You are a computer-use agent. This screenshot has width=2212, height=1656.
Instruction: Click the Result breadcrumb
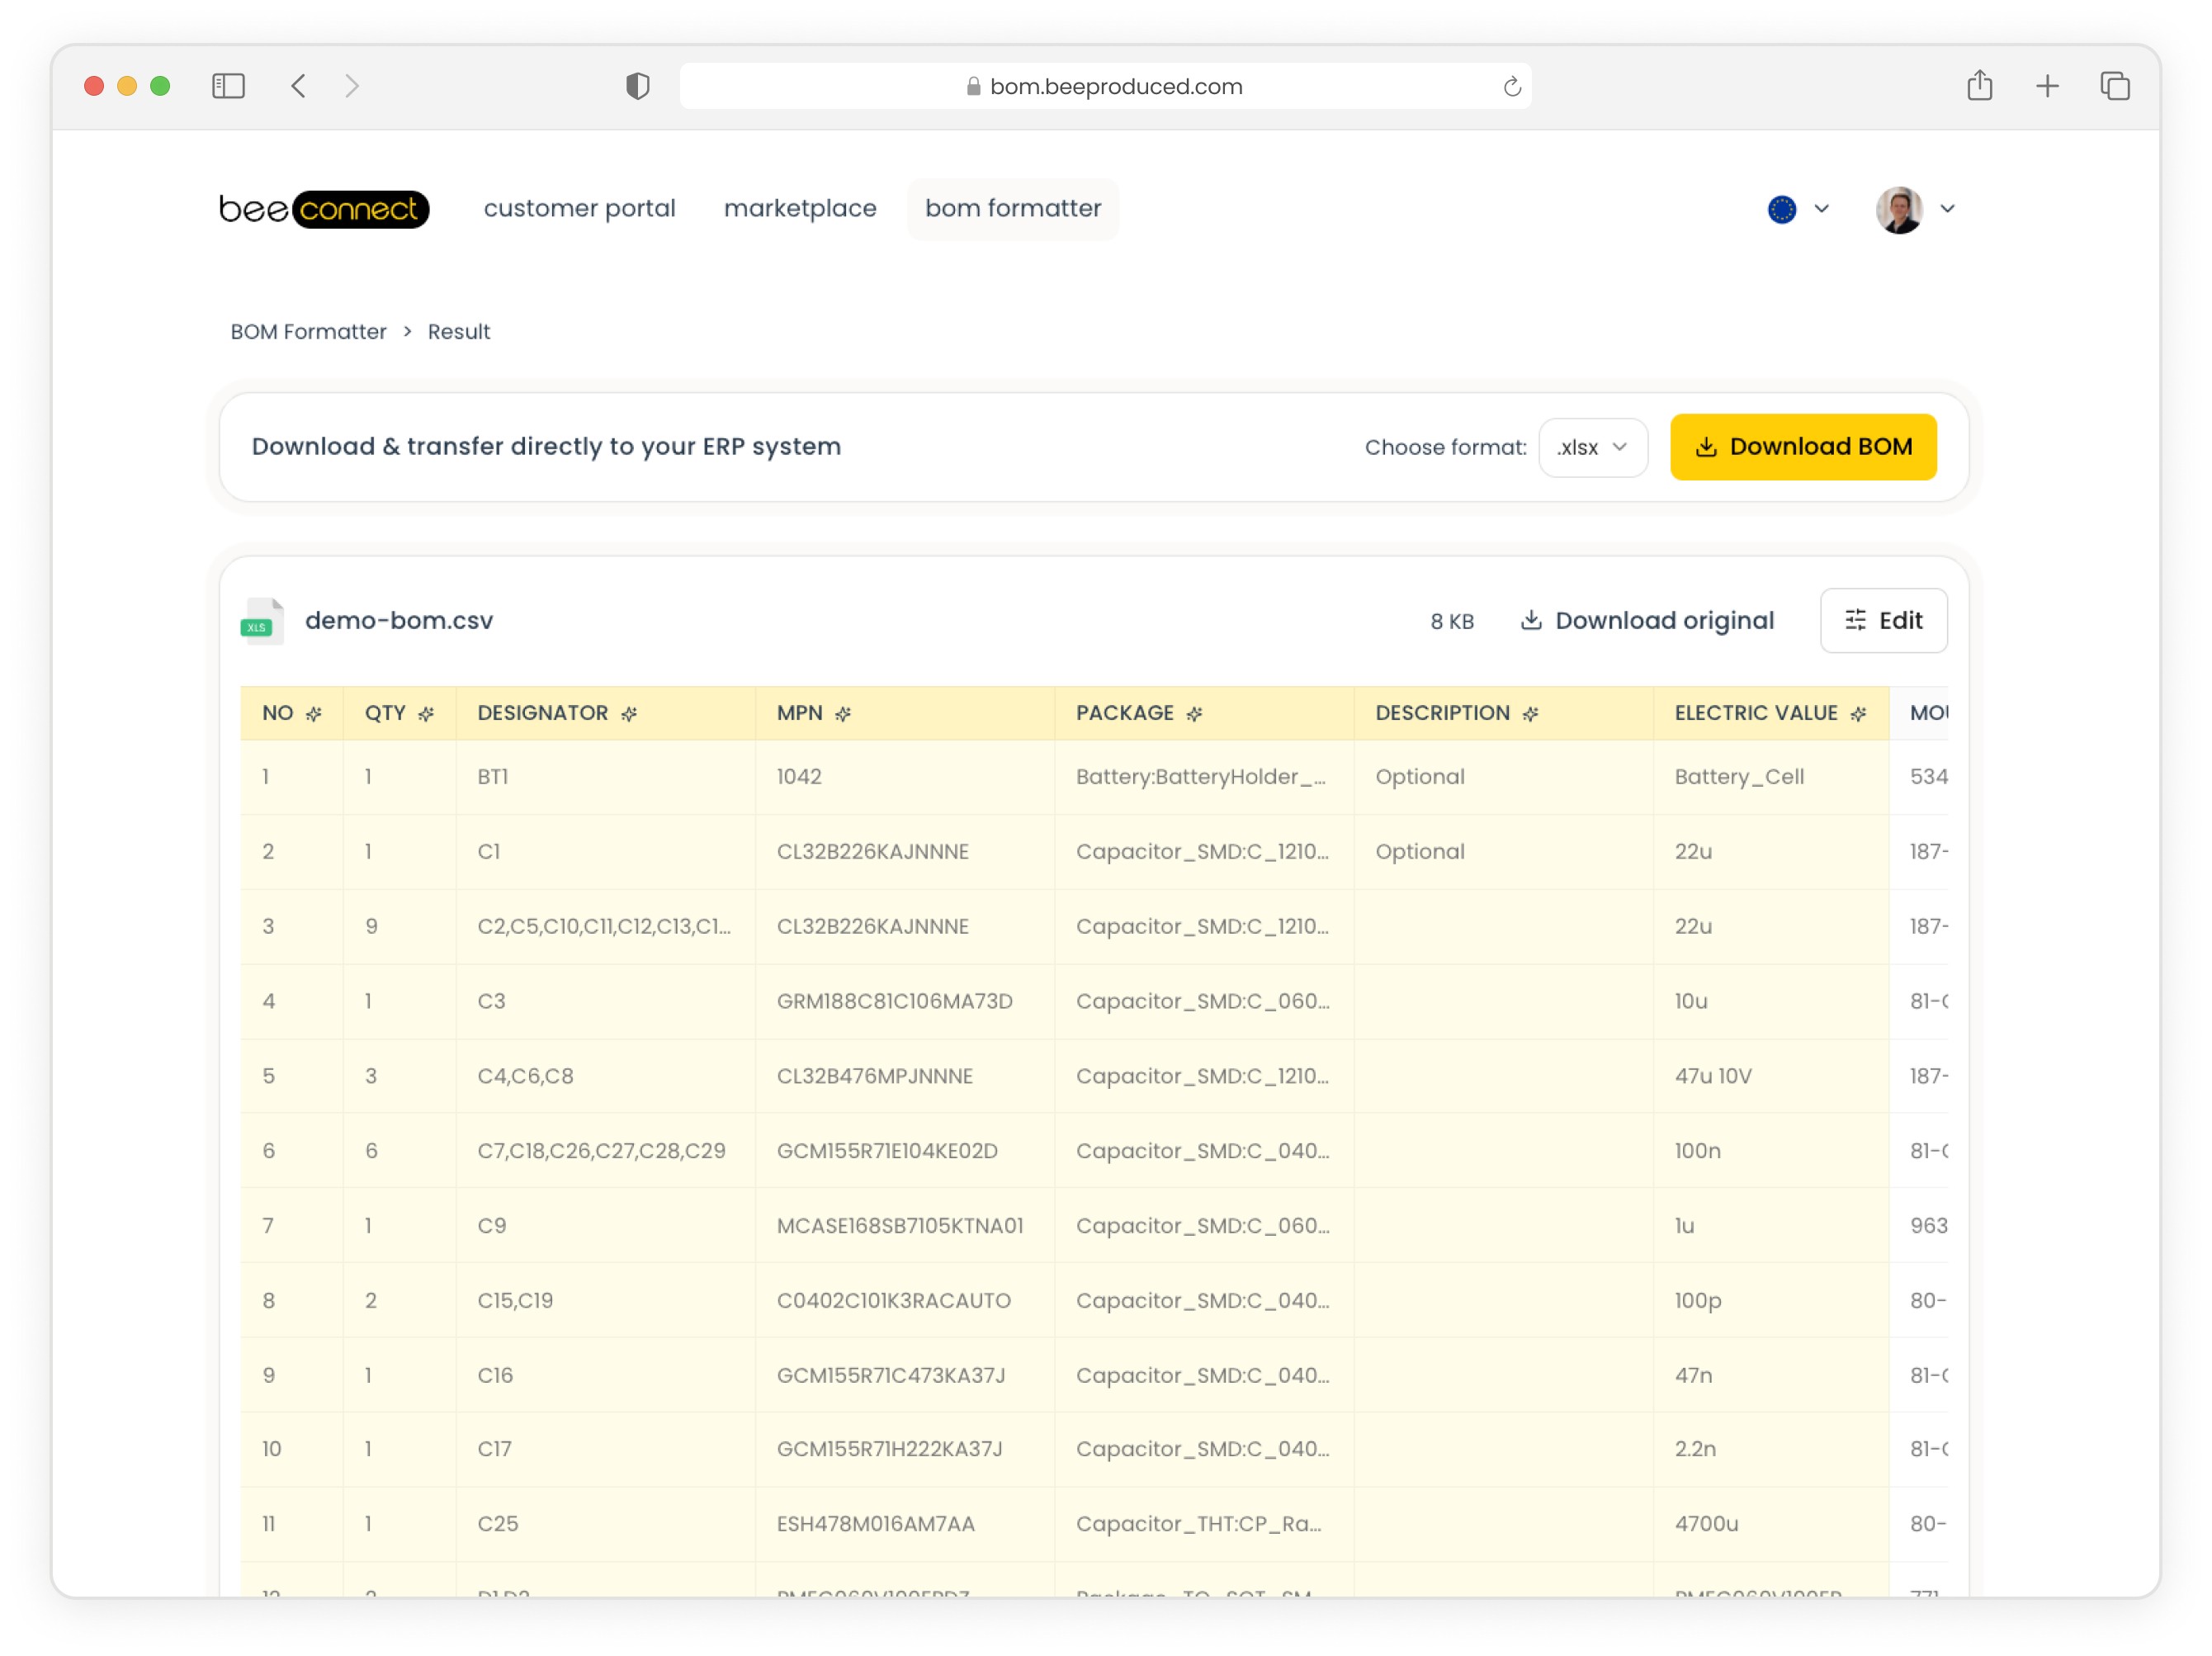459,332
